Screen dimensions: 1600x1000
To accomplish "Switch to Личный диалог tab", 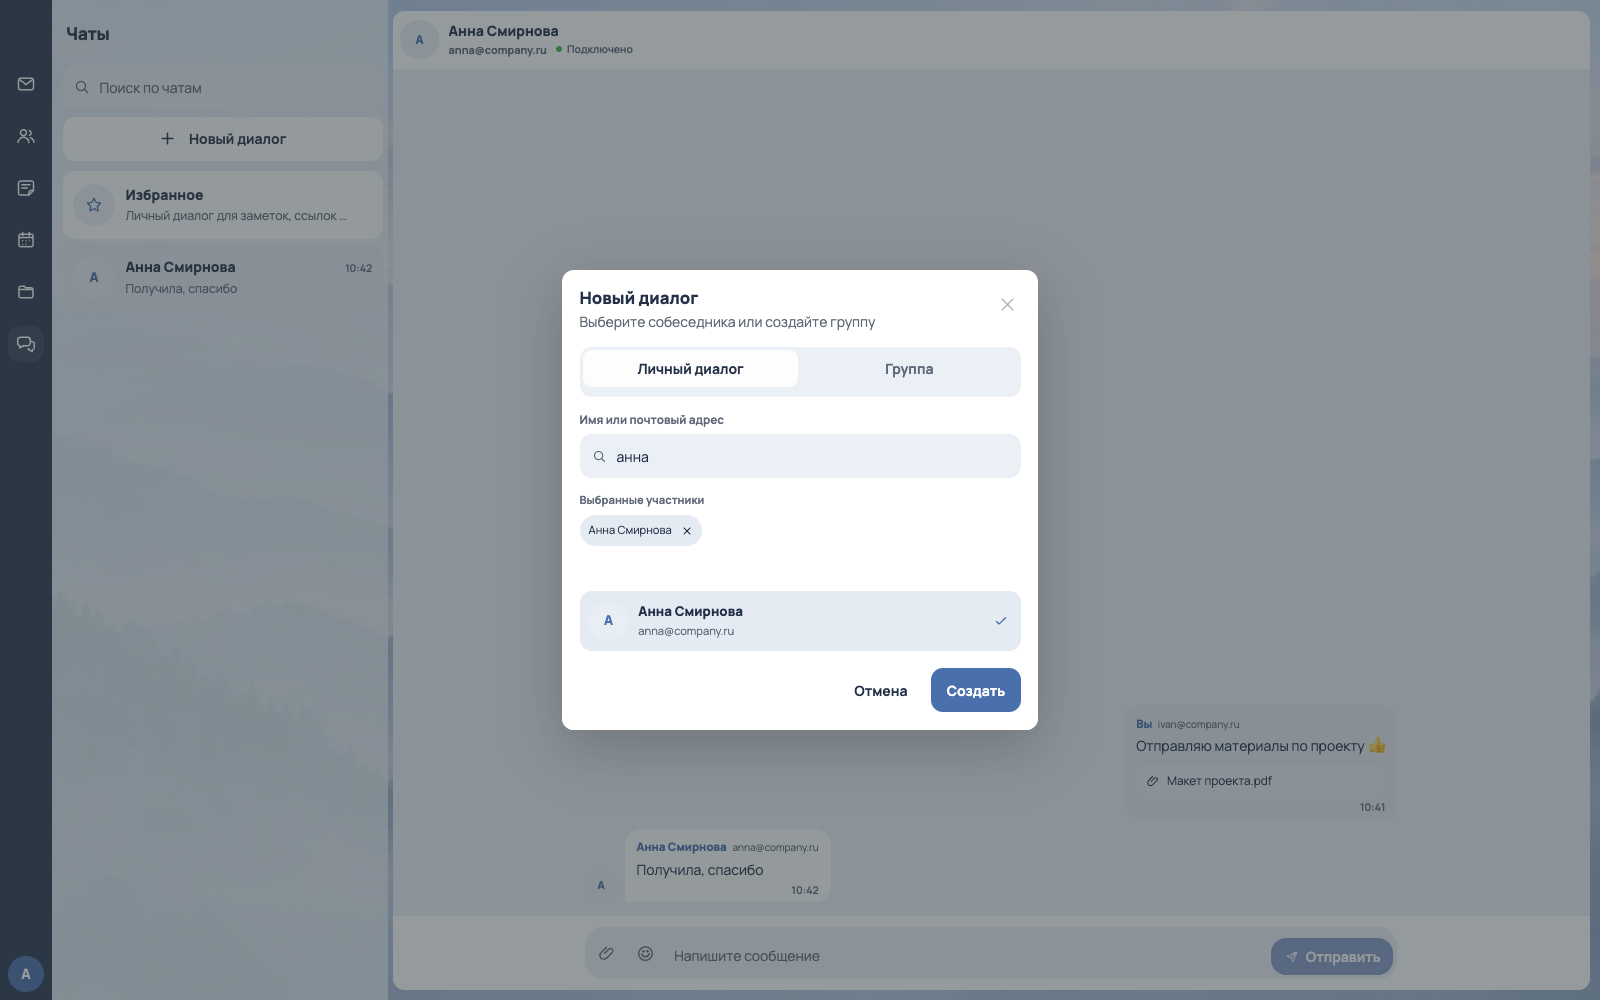I will point(690,369).
